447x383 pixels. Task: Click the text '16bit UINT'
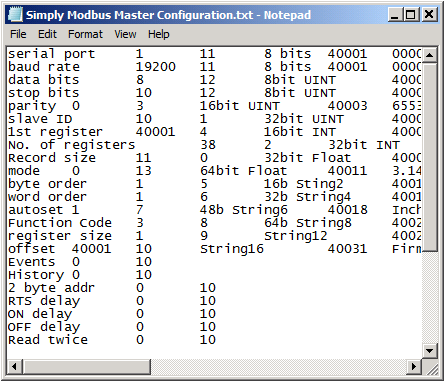click(x=240, y=106)
